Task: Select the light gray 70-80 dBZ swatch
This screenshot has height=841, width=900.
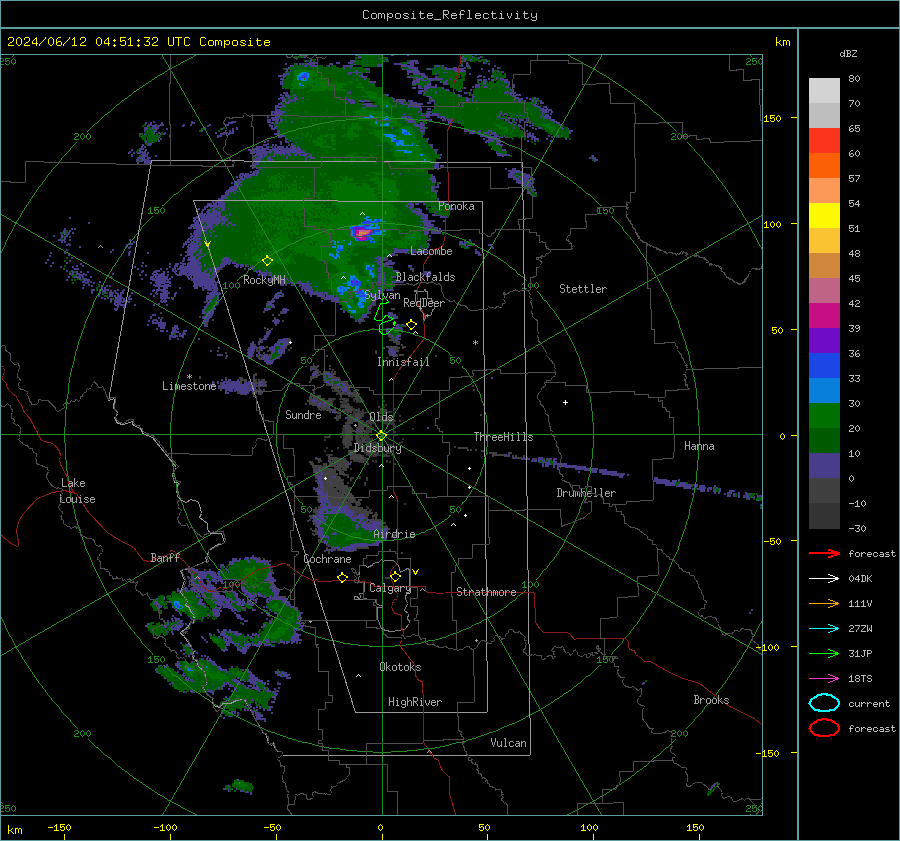Action: pos(824,91)
